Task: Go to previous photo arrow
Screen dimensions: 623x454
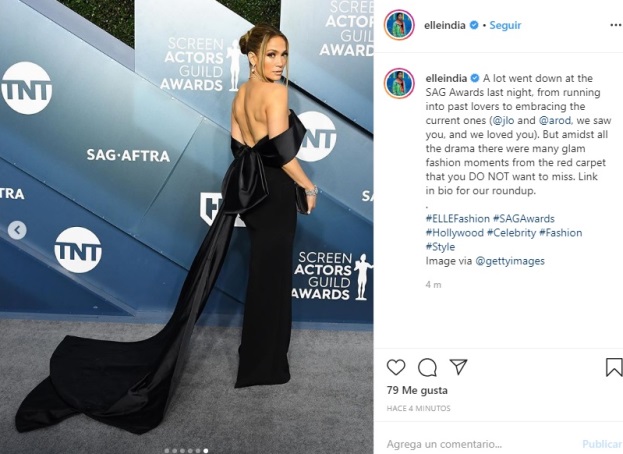Action: coord(17,230)
